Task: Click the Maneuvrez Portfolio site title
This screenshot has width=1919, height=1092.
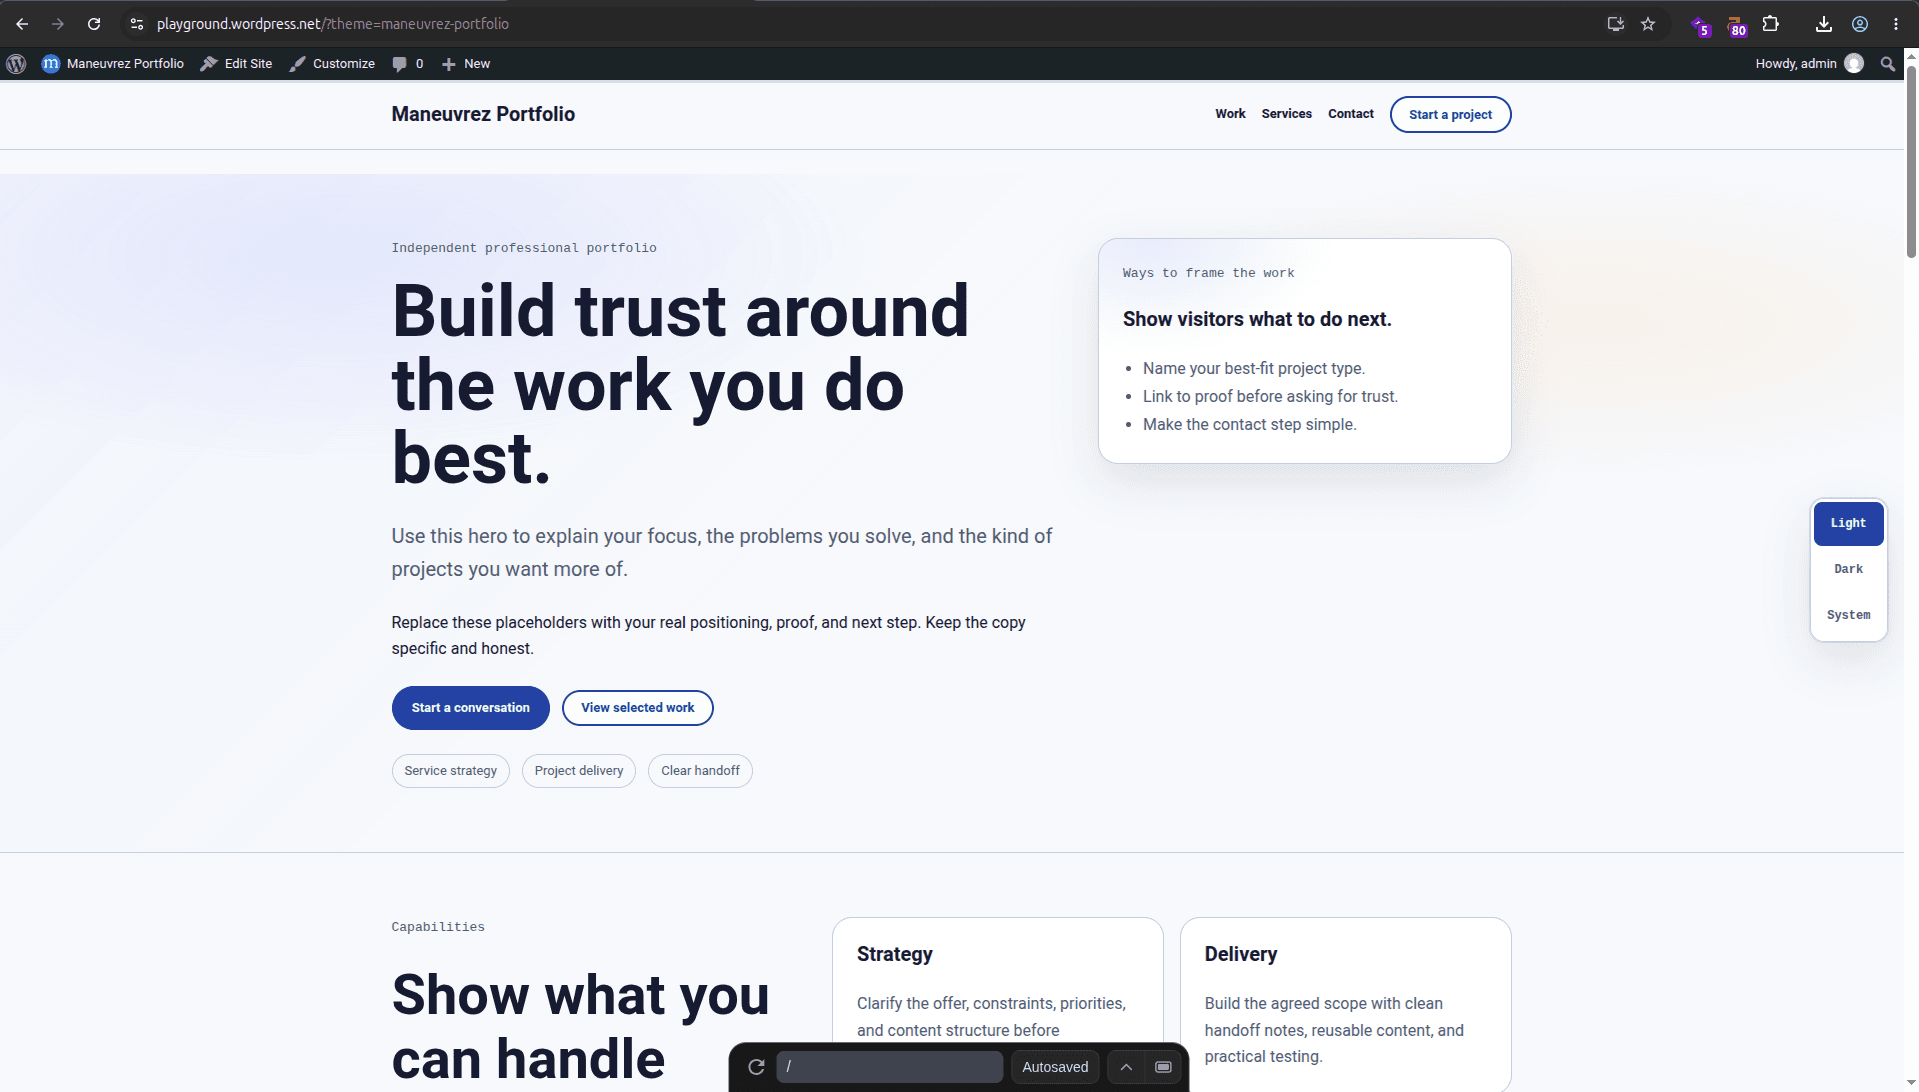Action: (x=483, y=114)
